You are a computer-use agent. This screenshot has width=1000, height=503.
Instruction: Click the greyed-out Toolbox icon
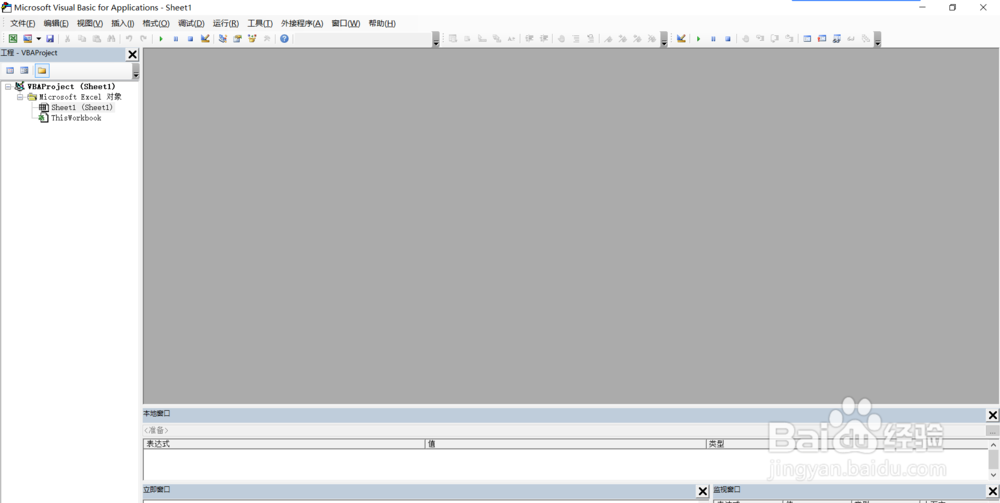coord(267,39)
